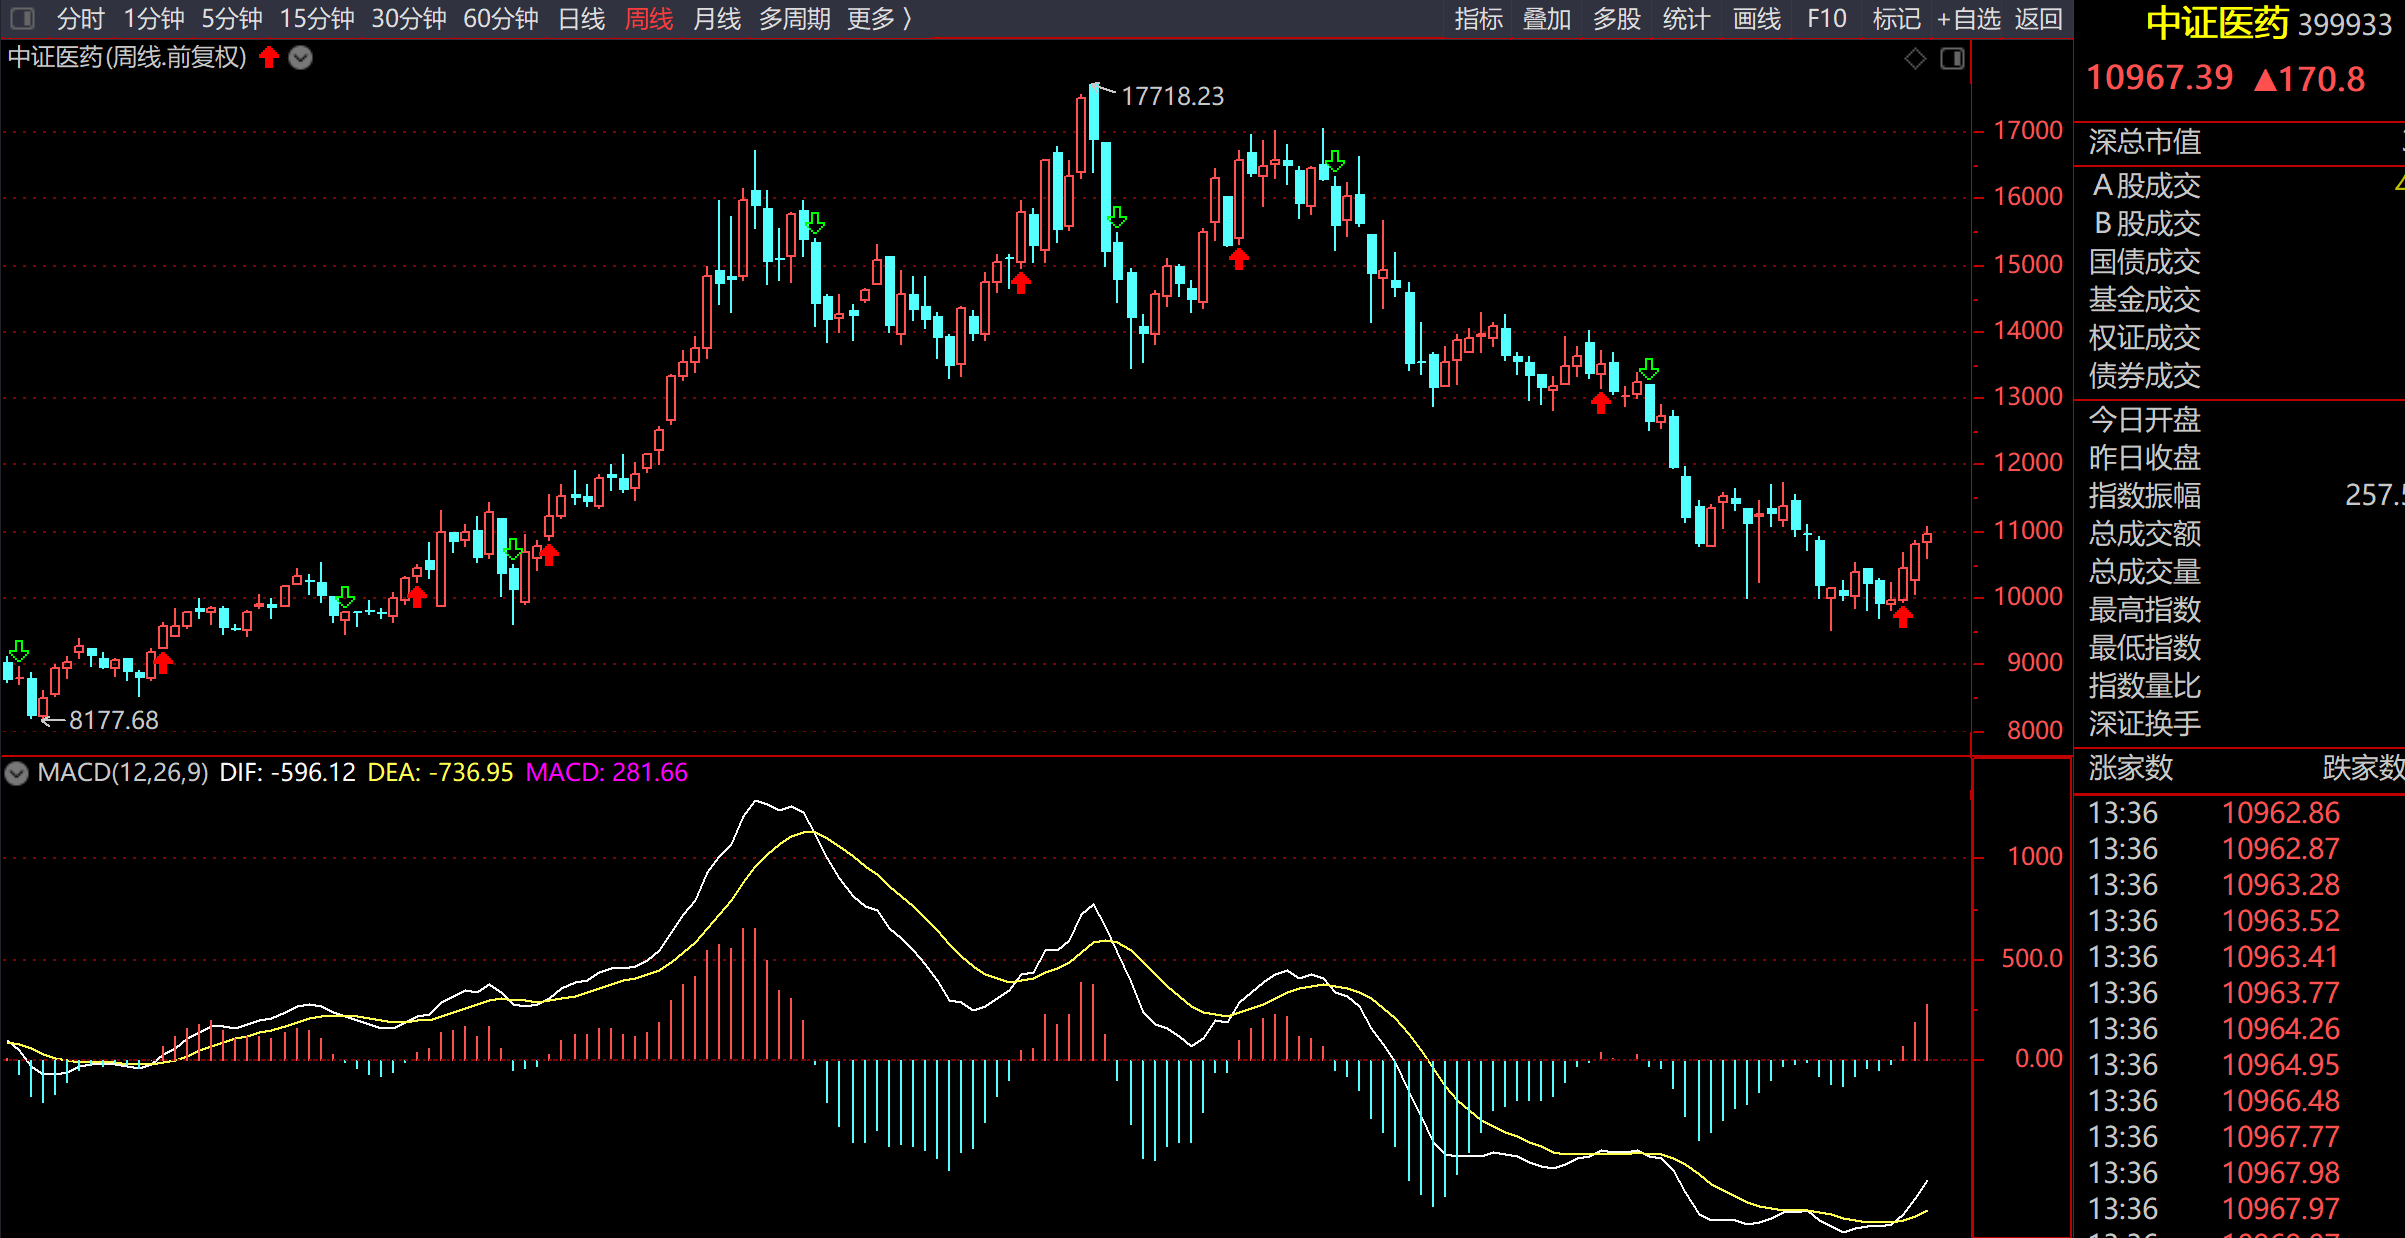This screenshot has height=1238, width=2405.
Task: Click the tick row showing 10967.98
Action: click(2239, 1173)
